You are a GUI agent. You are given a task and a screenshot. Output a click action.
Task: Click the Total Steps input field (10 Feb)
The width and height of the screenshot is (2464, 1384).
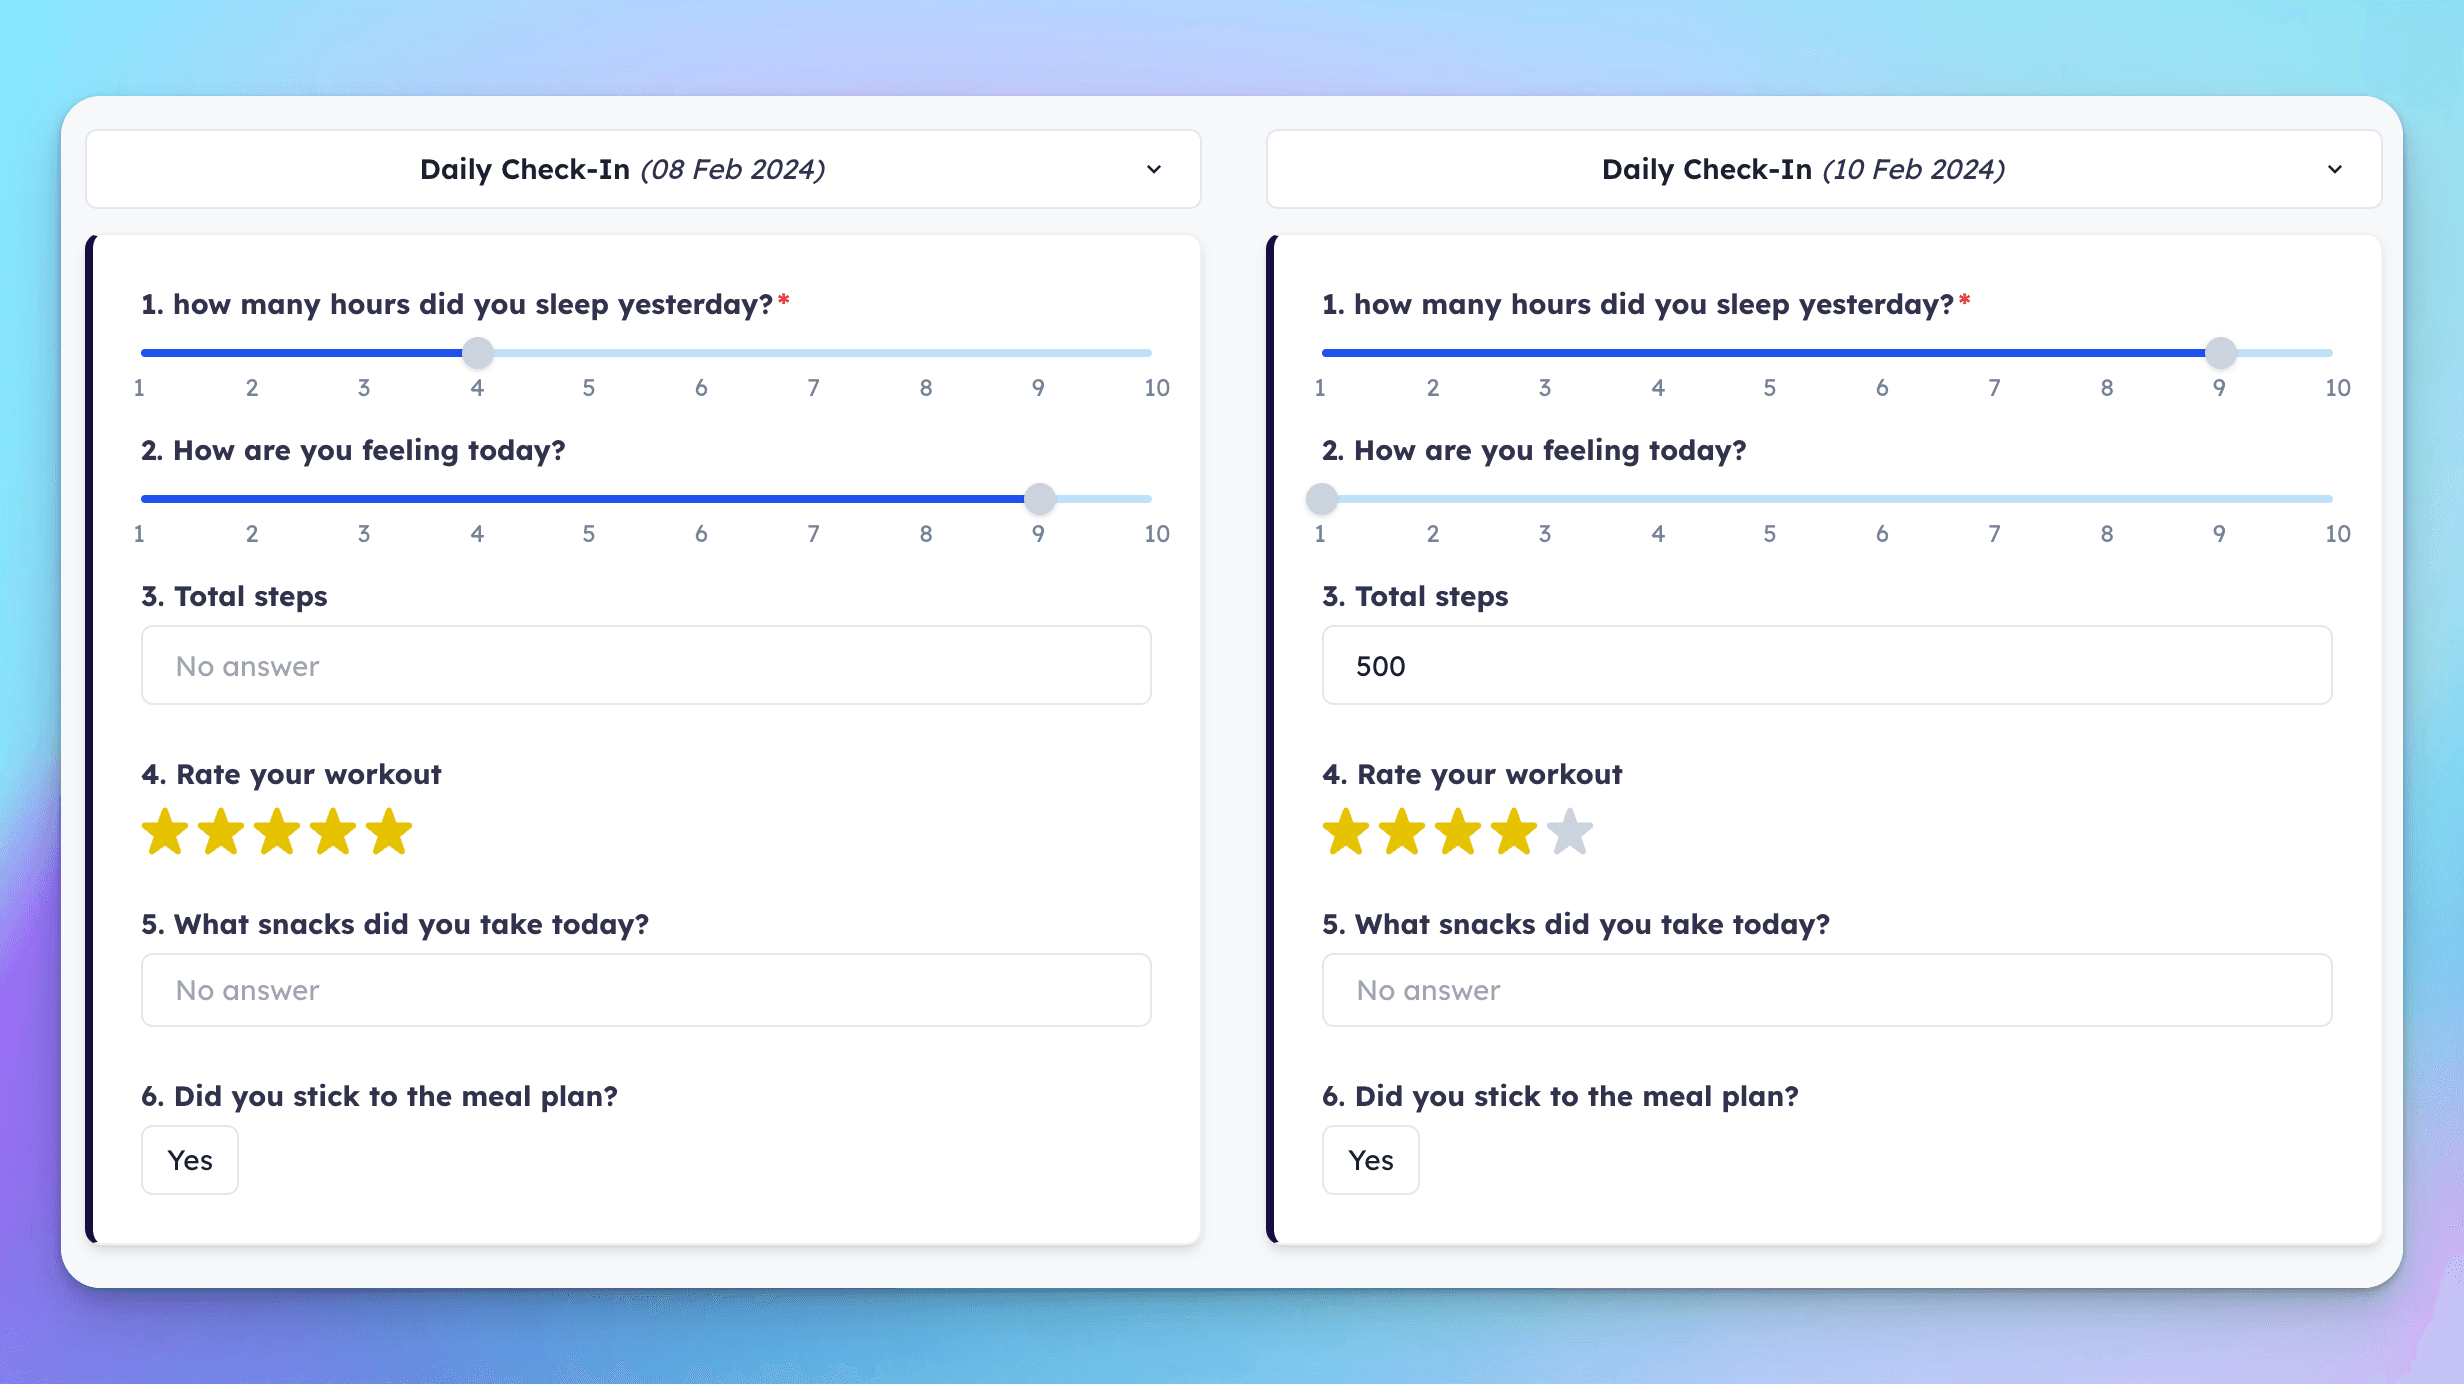click(x=1826, y=665)
